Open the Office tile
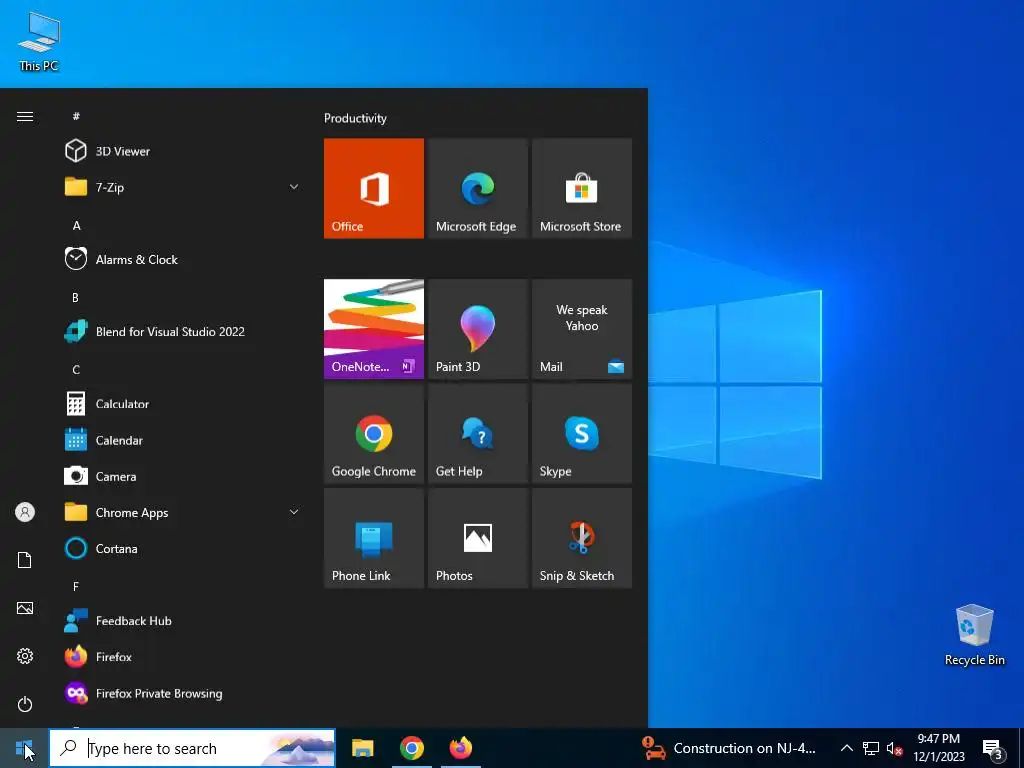 click(x=374, y=188)
